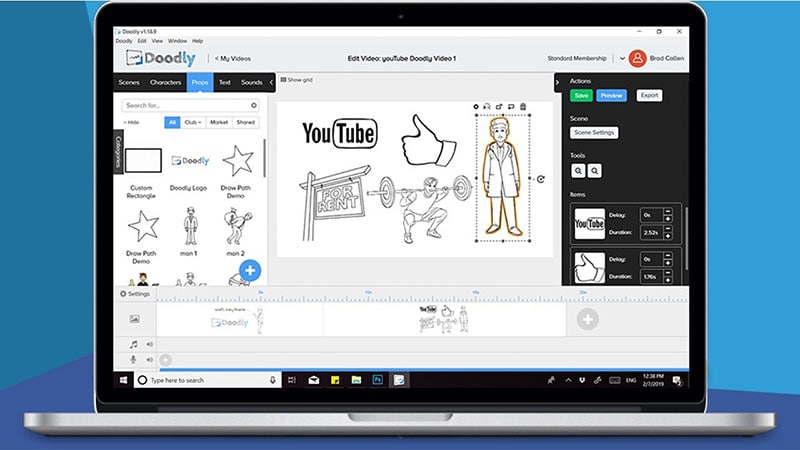Toggle Show grid on the canvas
Viewport: 800px width, 450px height.
296,80
